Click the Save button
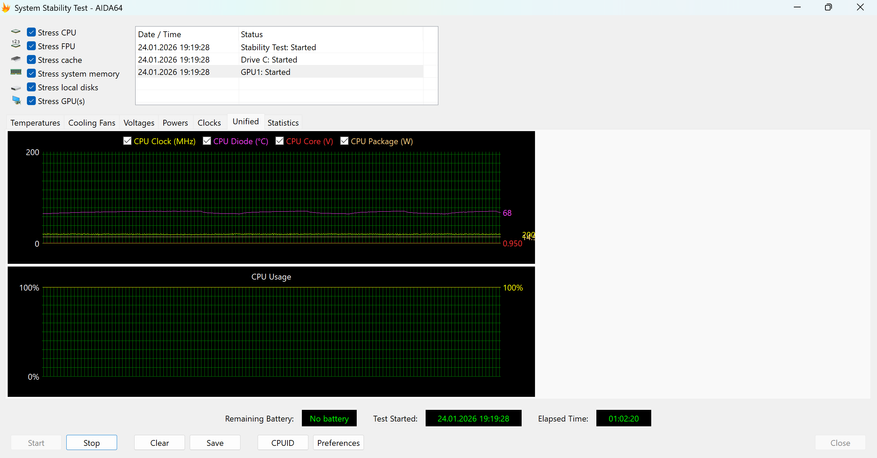The height and width of the screenshot is (458, 877). 215,443
